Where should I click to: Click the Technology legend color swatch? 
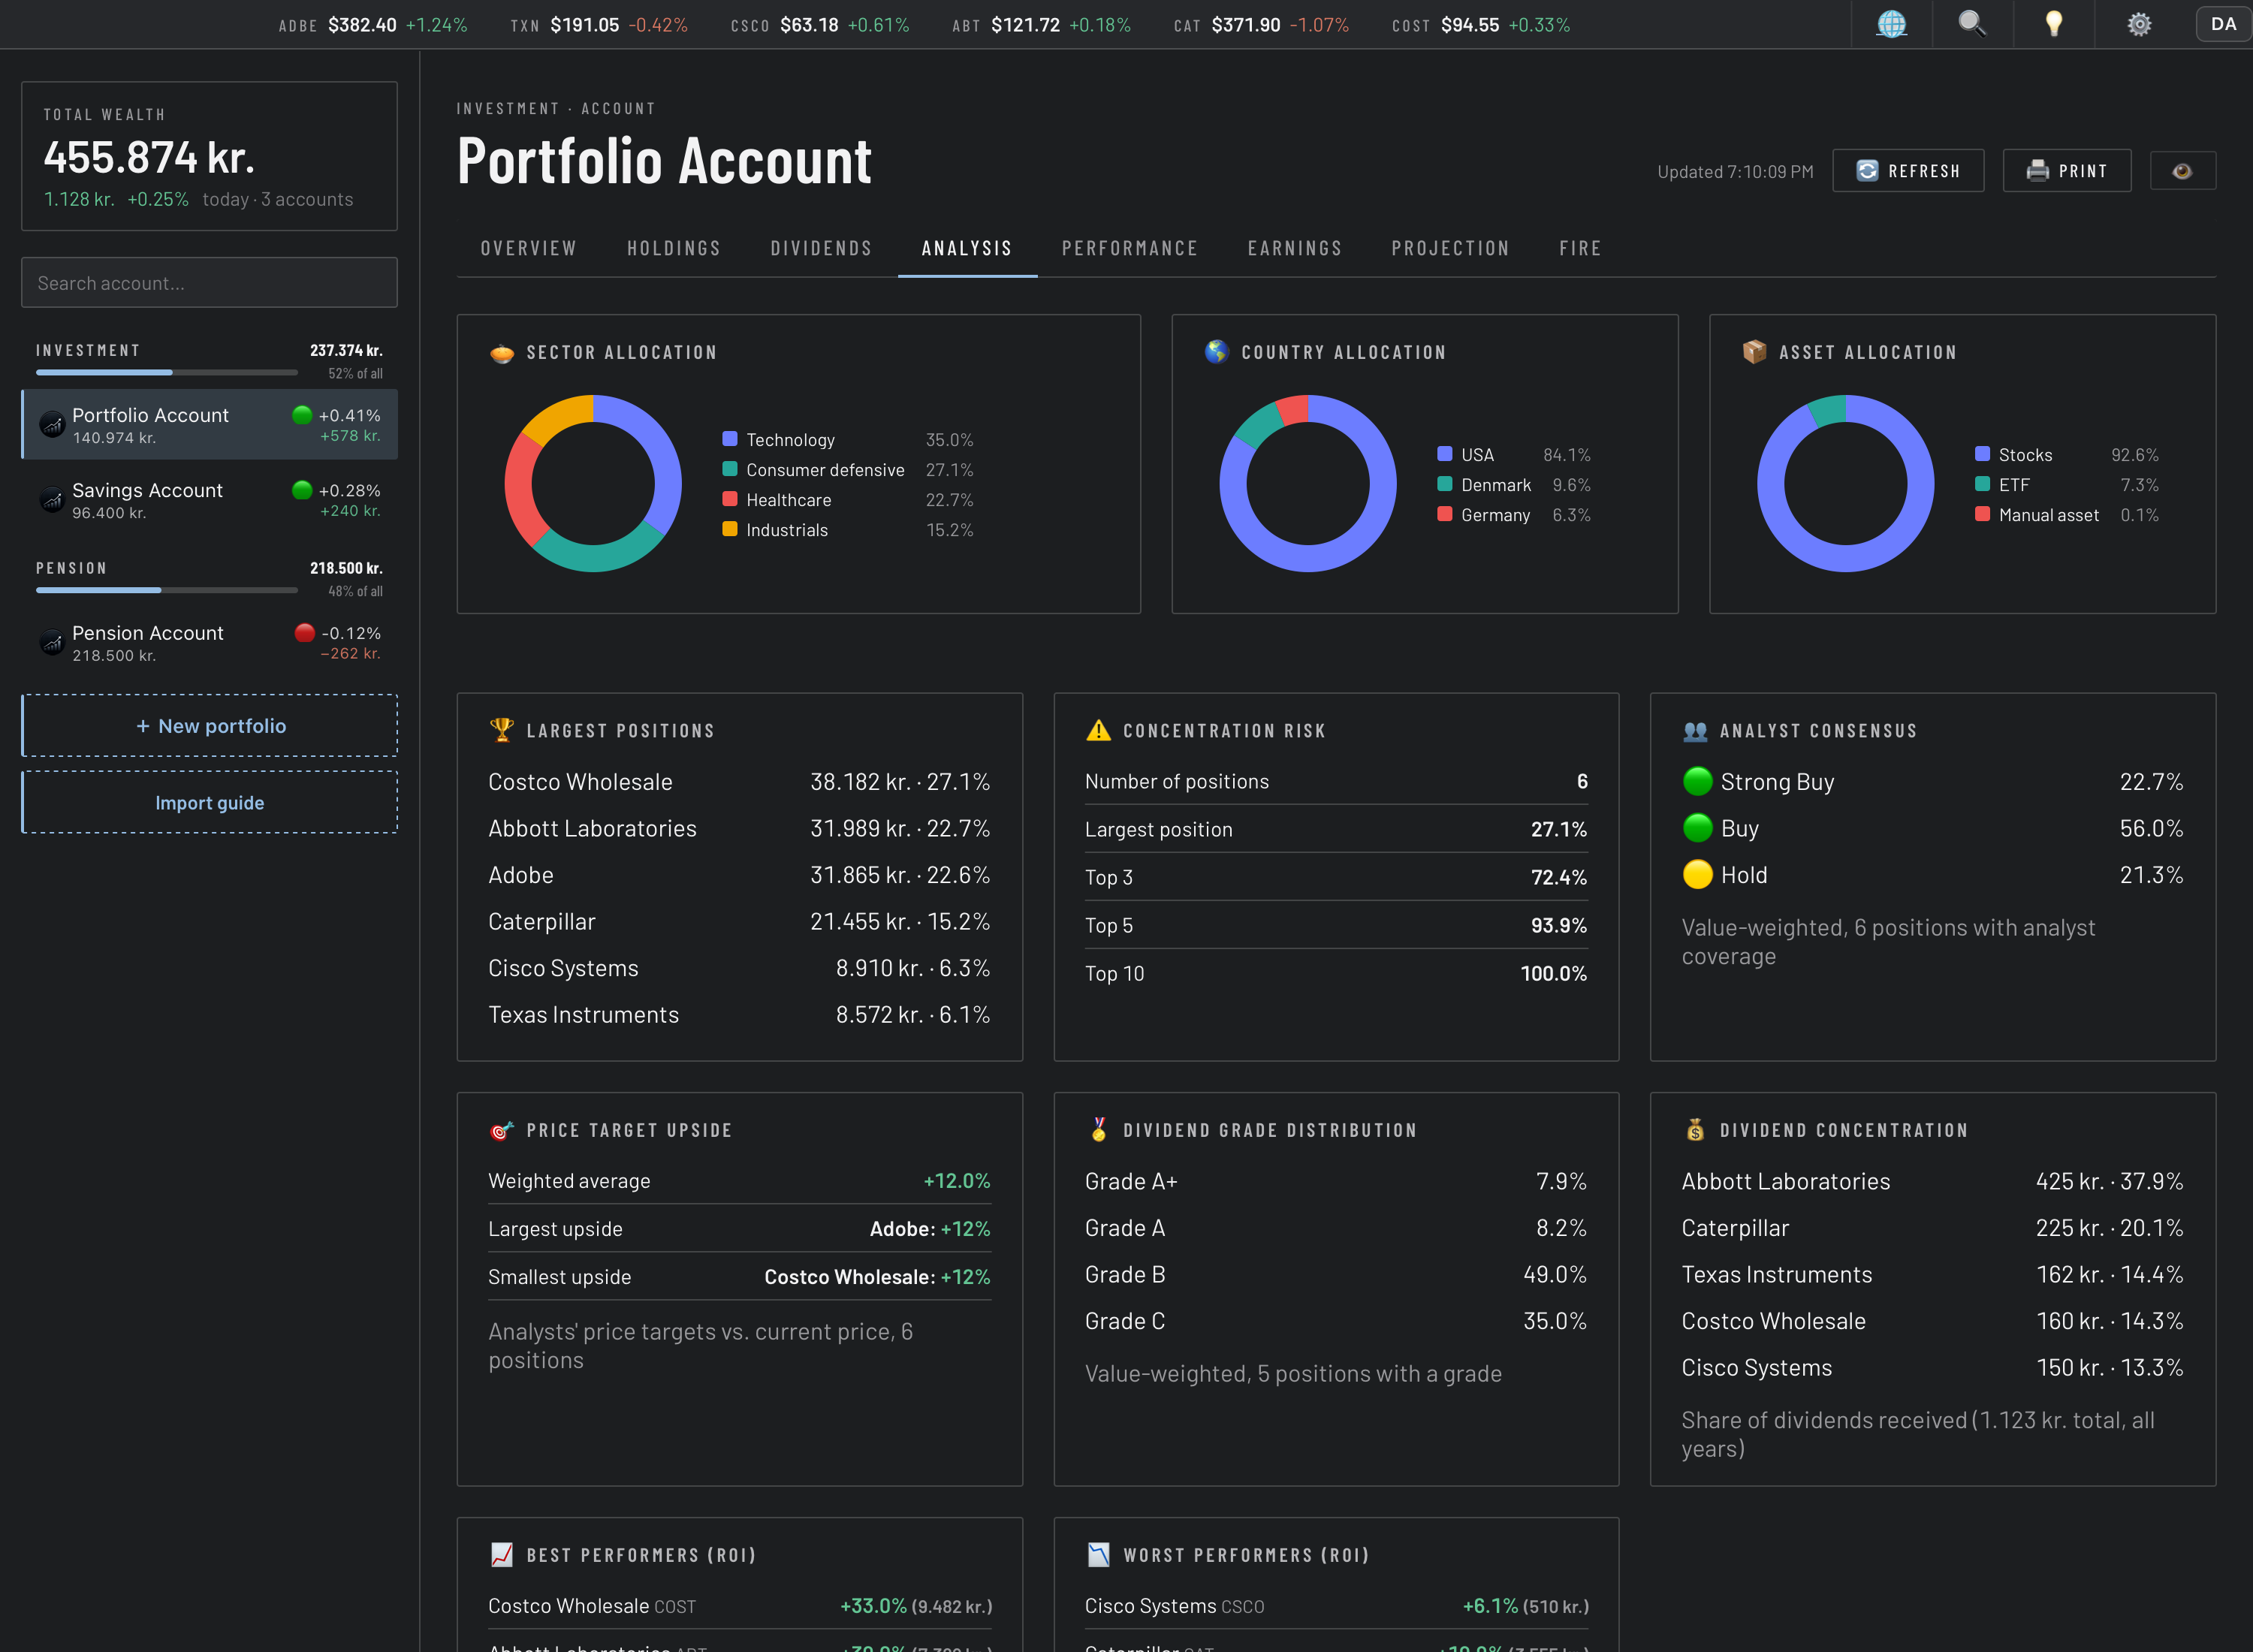point(730,439)
